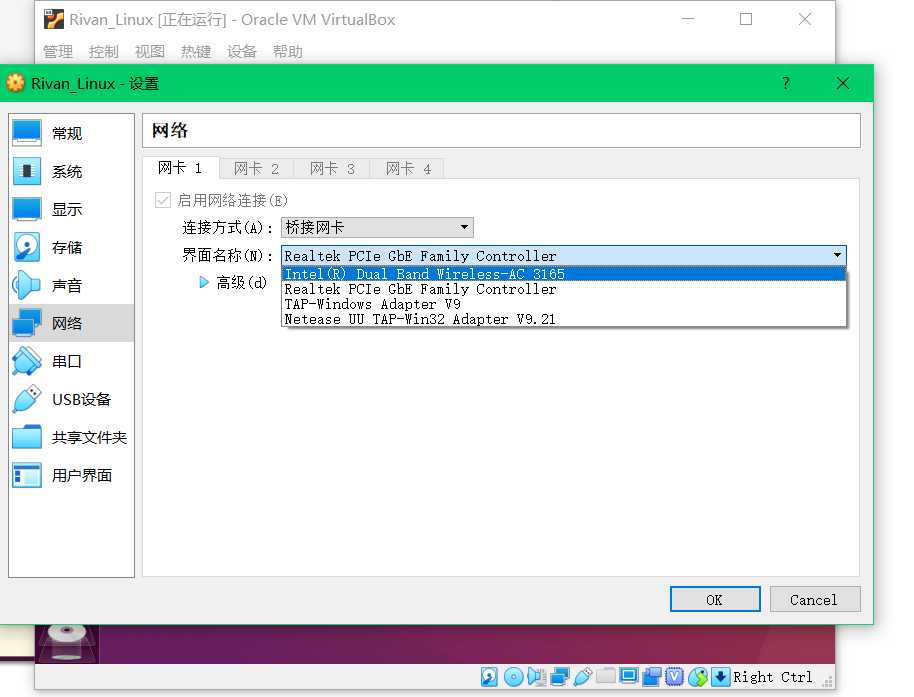The height and width of the screenshot is (697, 914).
Task: Choose Intel(R) Dual Band Wireless-AC 3165
Action: pos(564,274)
